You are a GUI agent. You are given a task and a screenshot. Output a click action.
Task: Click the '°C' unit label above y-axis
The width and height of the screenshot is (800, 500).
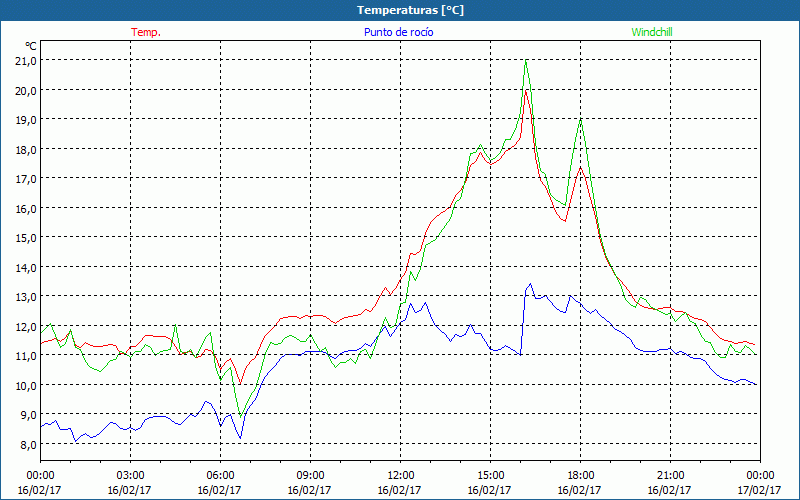click(31, 45)
